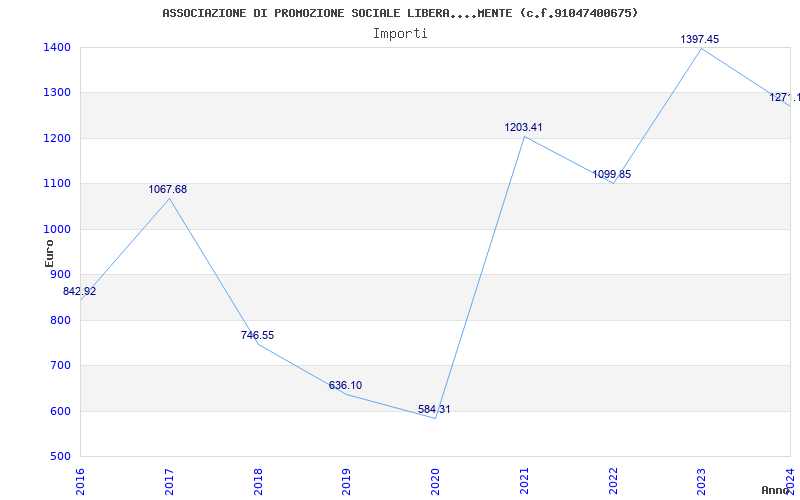Screen dimensions: 800x500
Task: Click the 1203.41 data label
Action: tap(523, 128)
